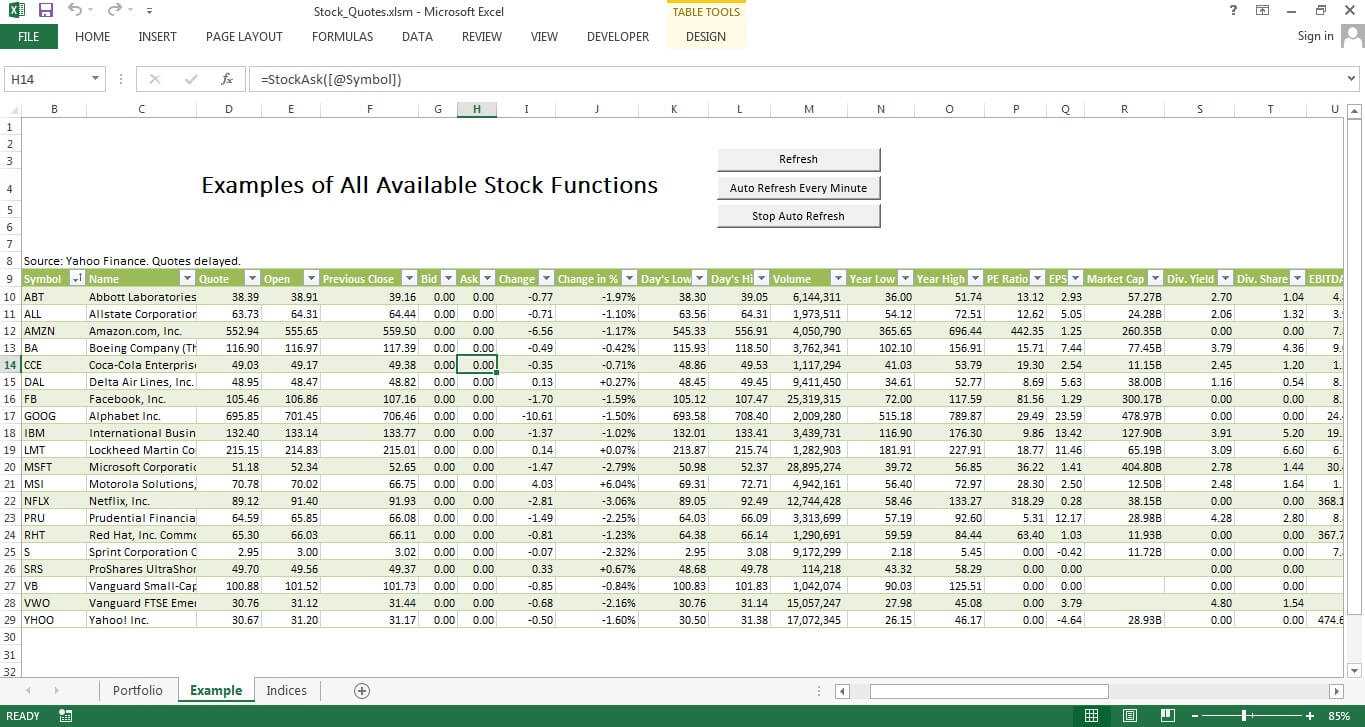The image size is (1365, 727).
Task: Open the Table Tools DESIGN tab
Action: (x=706, y=37)
